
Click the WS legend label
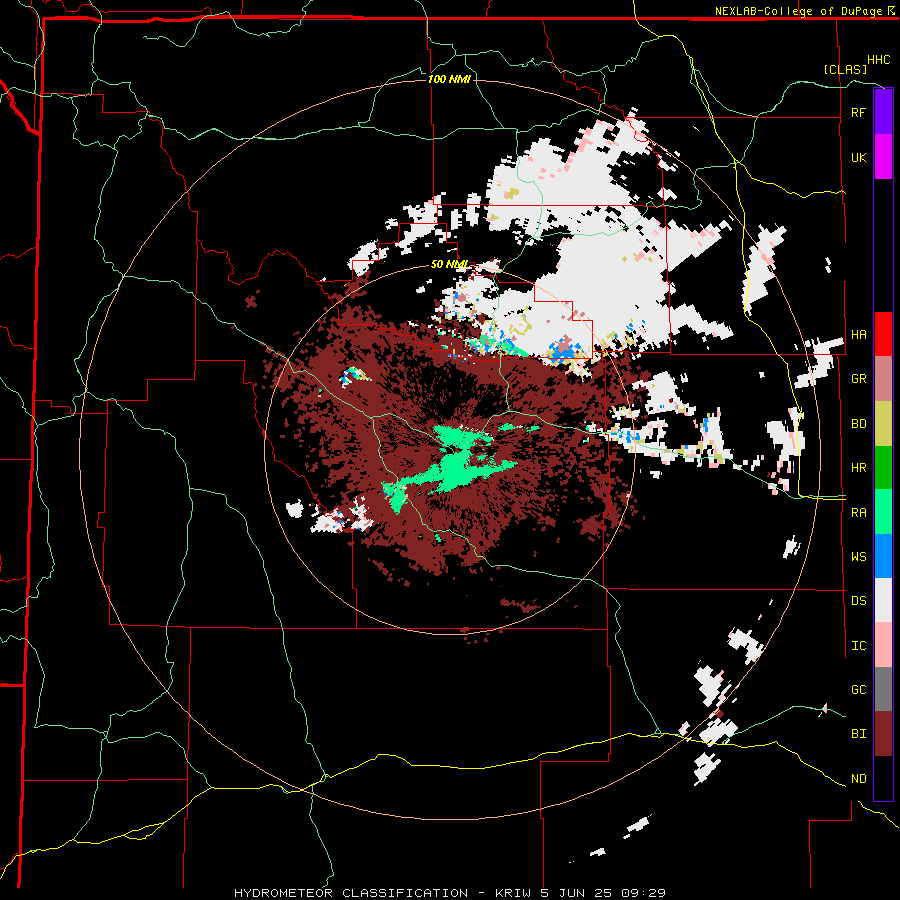point(858,557)
